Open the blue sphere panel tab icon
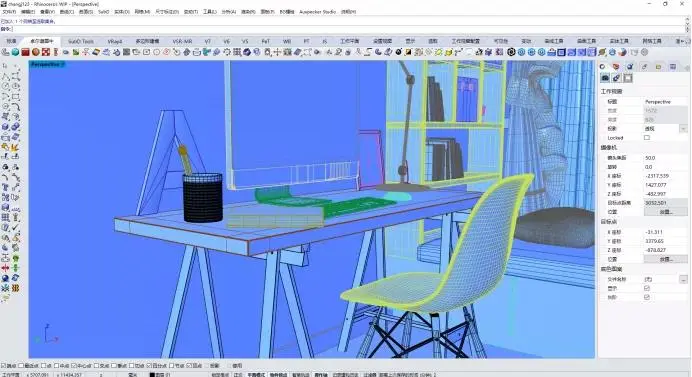 pos(630,67)
